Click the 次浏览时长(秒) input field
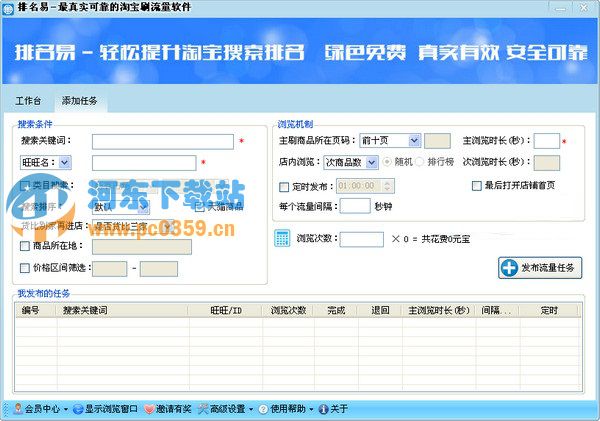 546,163
